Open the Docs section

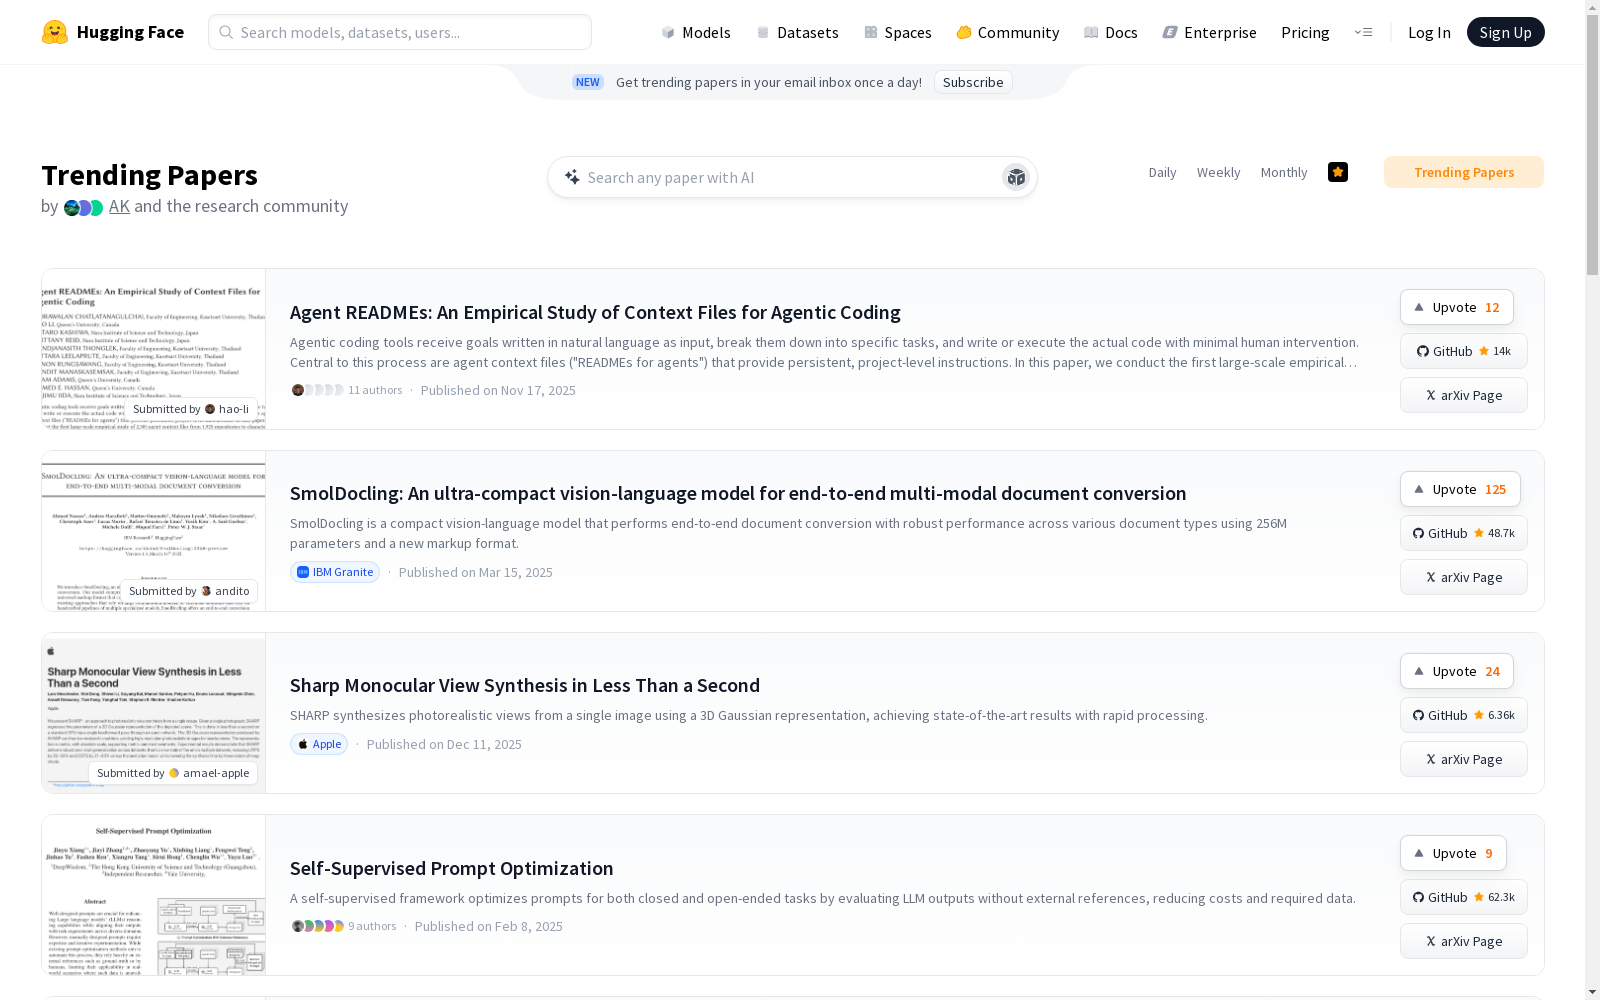[x=1110, y=32]
